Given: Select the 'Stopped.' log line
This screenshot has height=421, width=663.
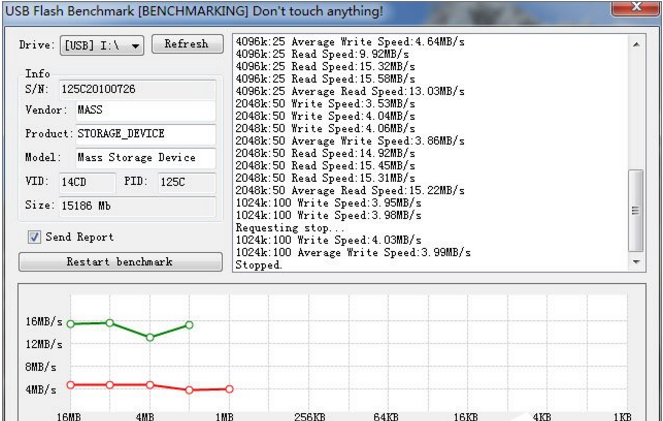Looking at the screenshot, I should (258, 265).
